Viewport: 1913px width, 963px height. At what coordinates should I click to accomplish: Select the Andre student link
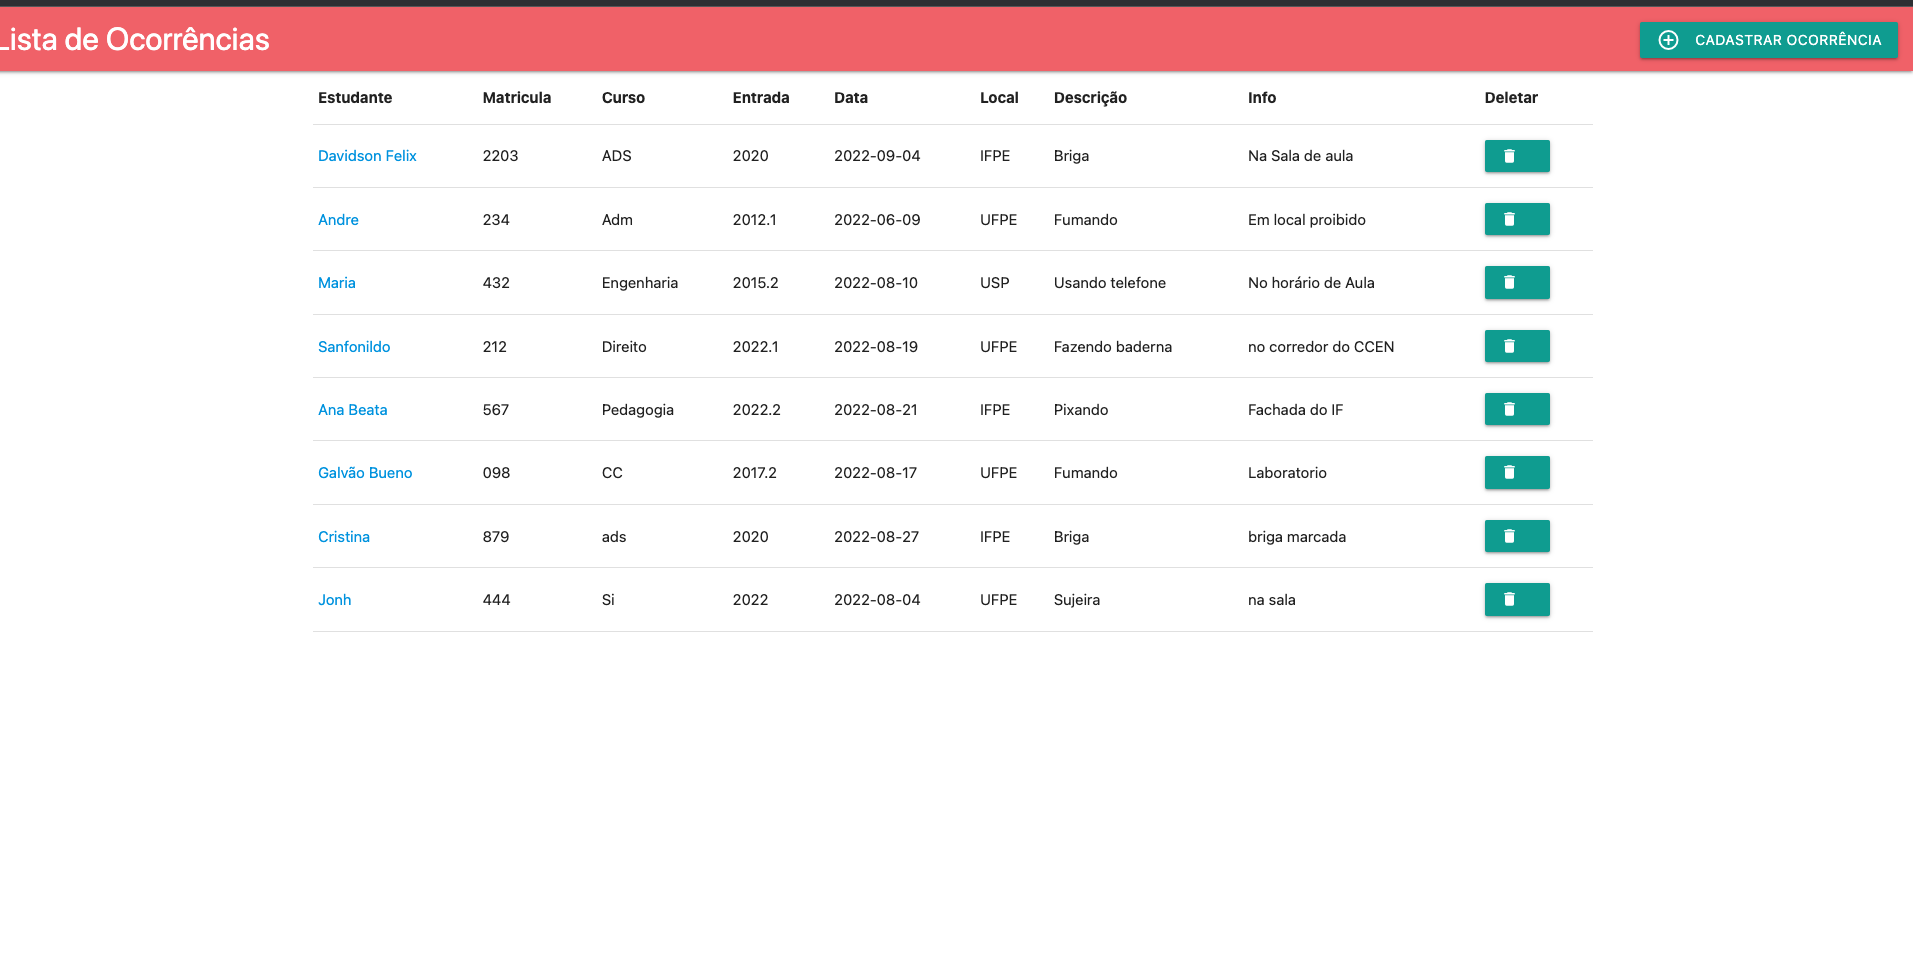[x=338, y=219]
